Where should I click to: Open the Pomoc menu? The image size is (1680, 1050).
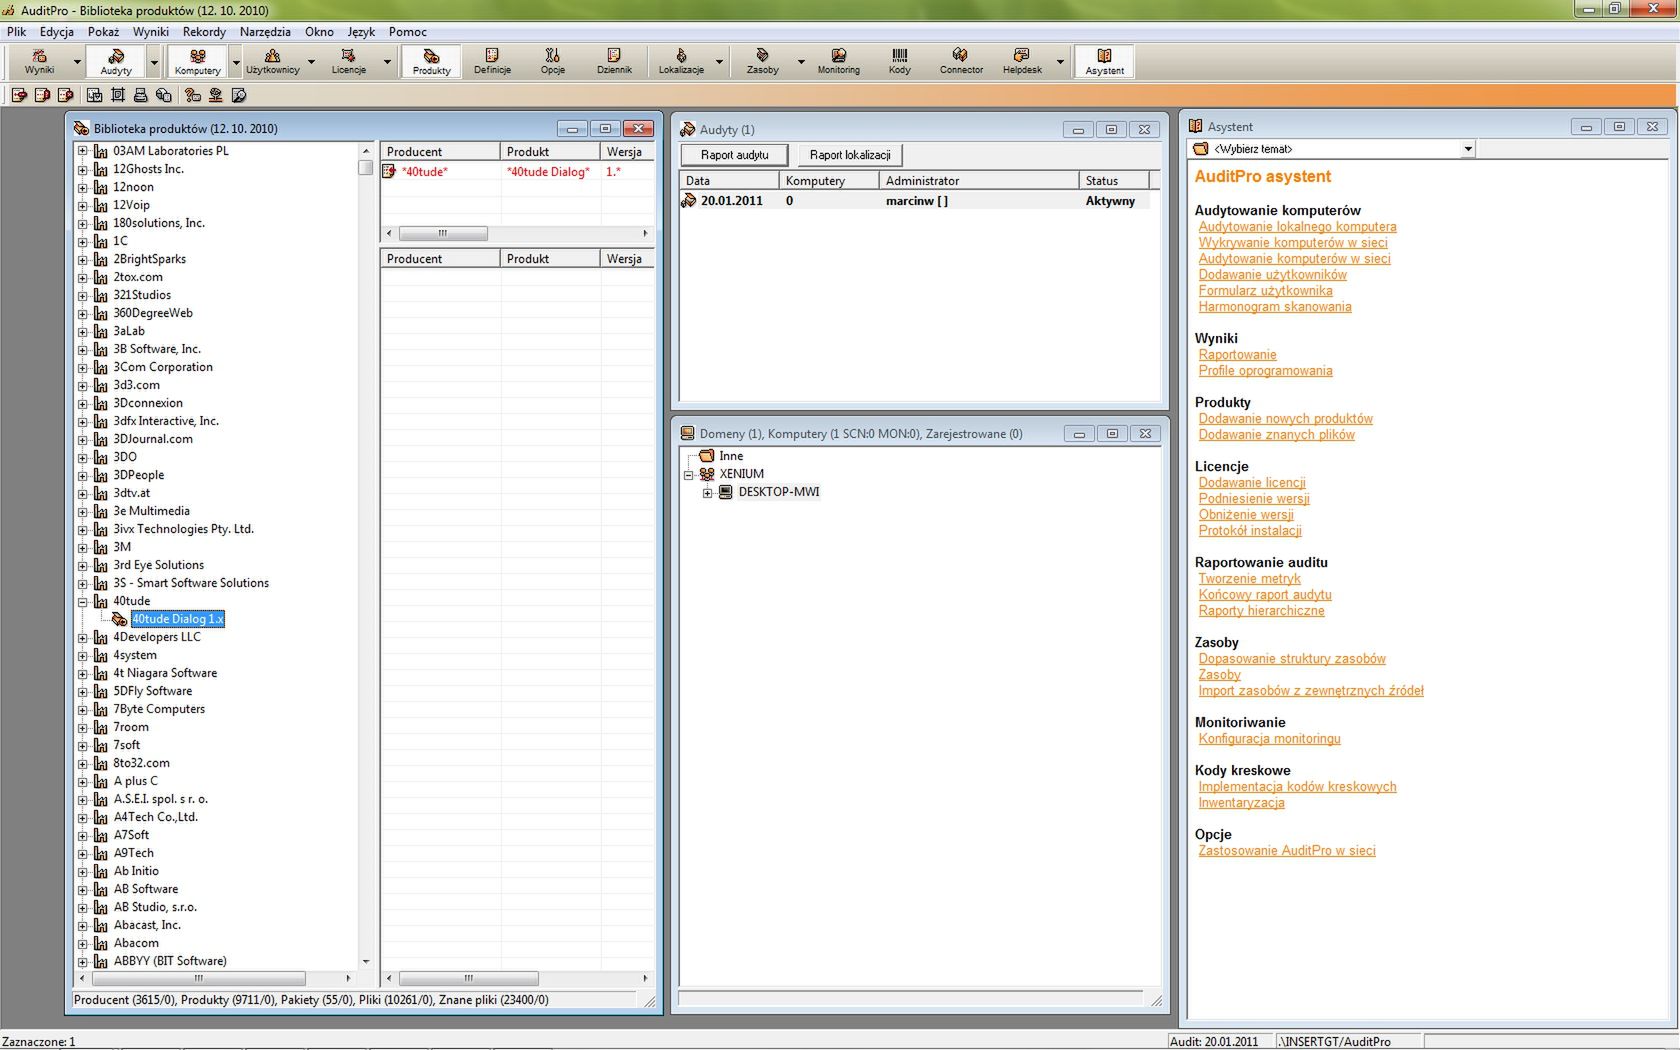point(408,32)
